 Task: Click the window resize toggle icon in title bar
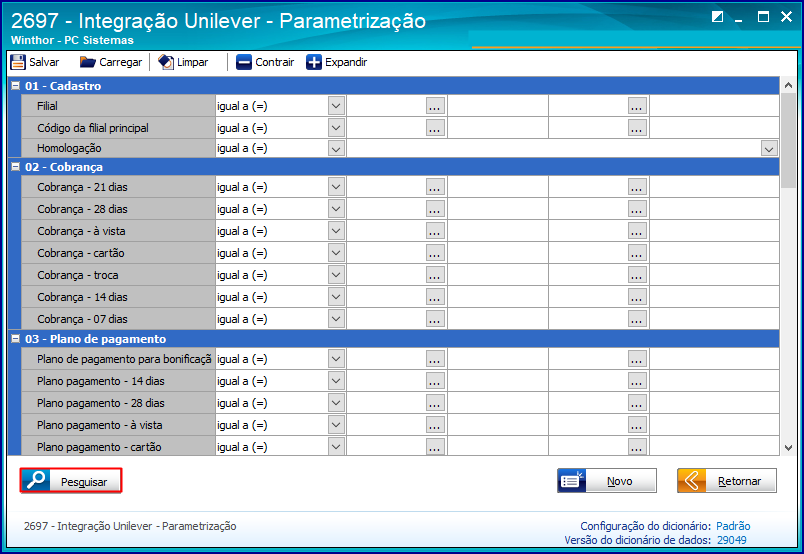[717, 17]
